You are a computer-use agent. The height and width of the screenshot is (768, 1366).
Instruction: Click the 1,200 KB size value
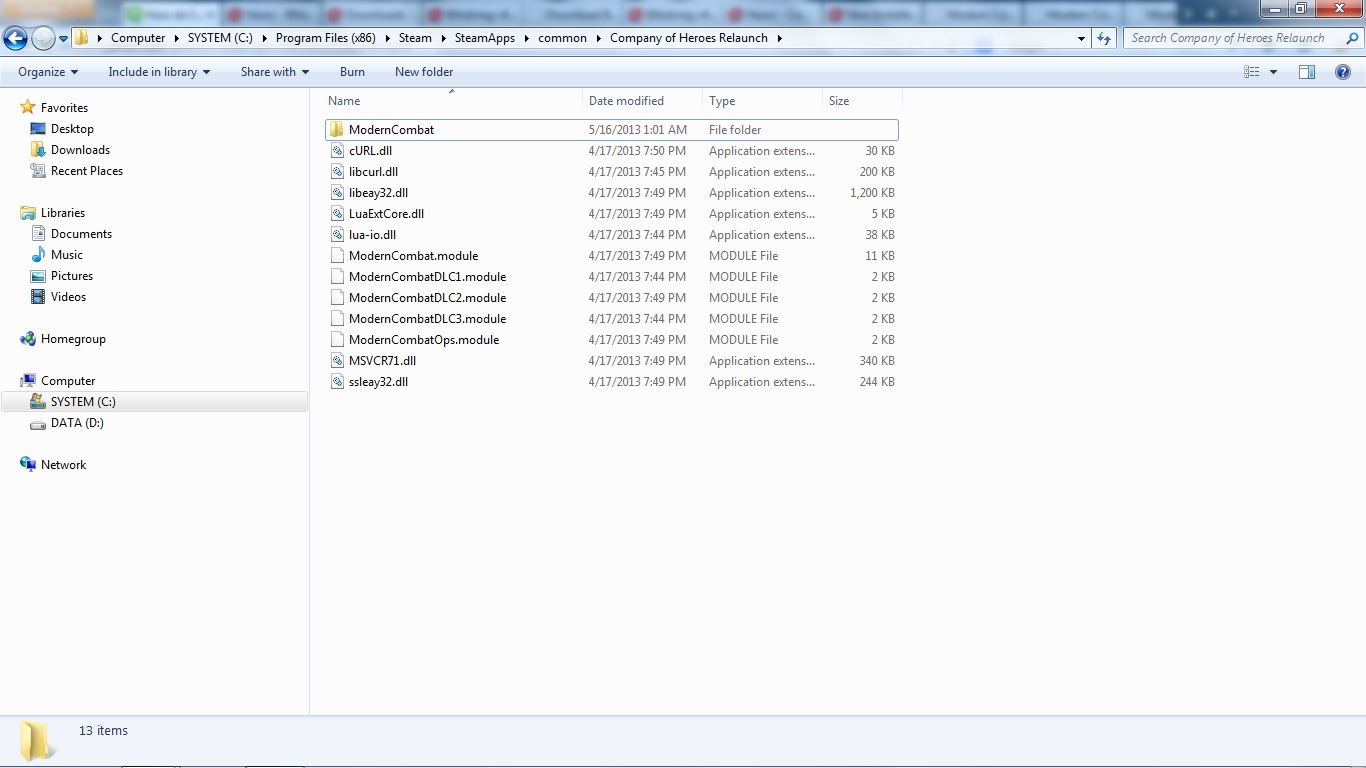coord(872,193)
